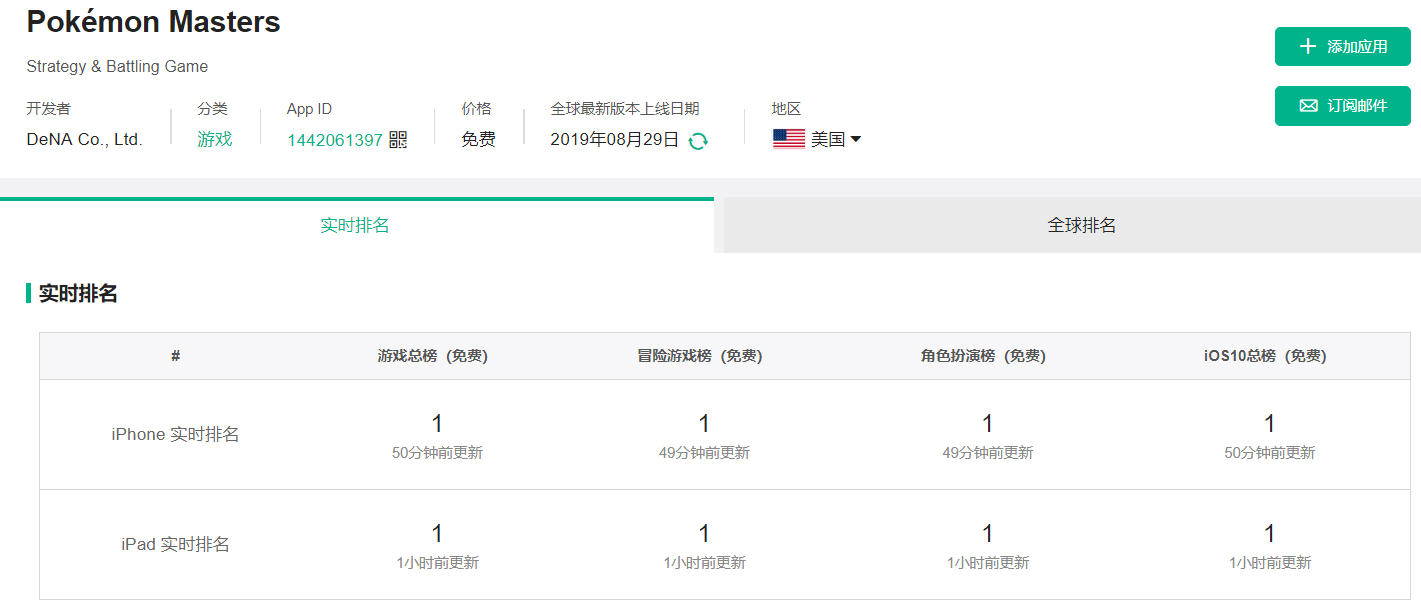Click the green refresh icon next to release date
This screenshot has width=1421, height=605.
(698, 141)
